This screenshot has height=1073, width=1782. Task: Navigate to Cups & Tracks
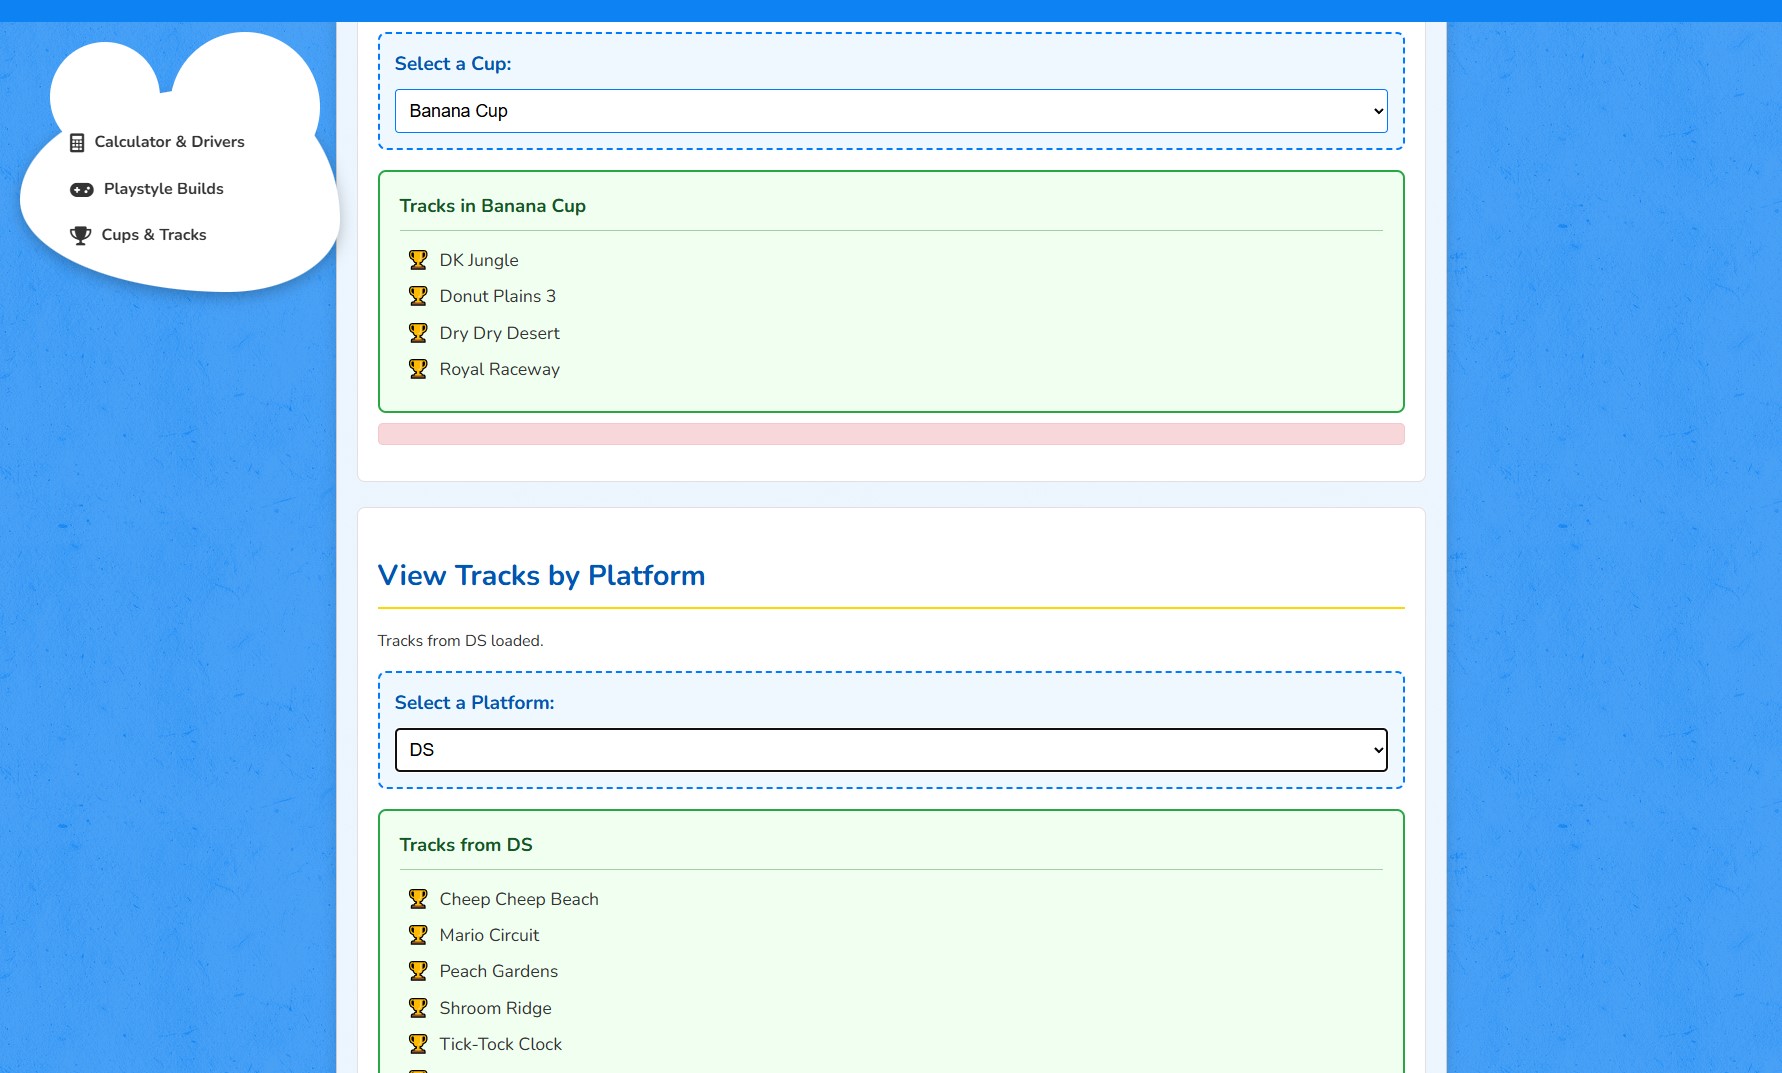point(154,235)
